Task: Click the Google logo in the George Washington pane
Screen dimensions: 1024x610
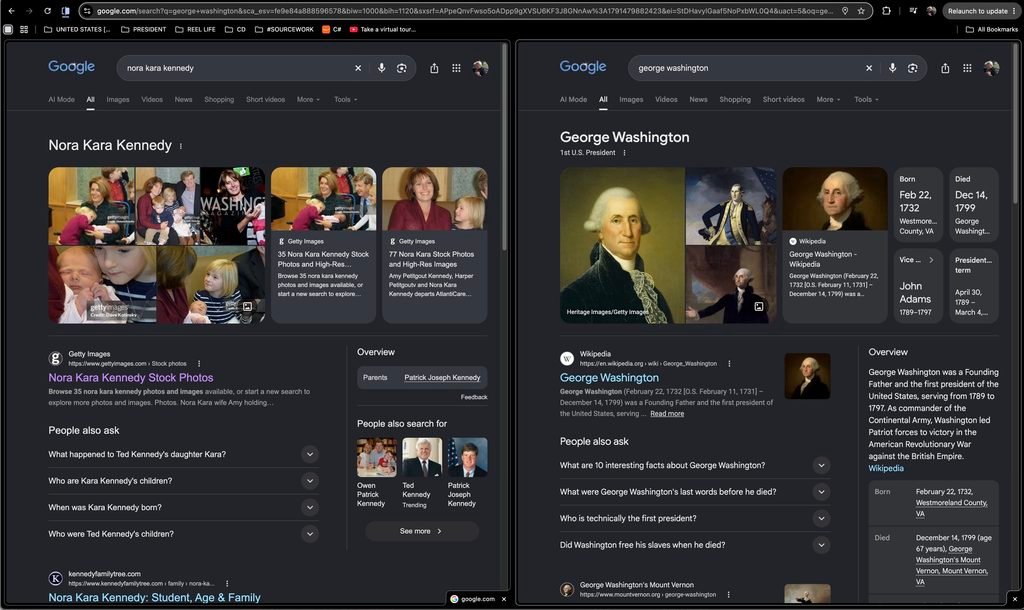Action: pos(583,67)
